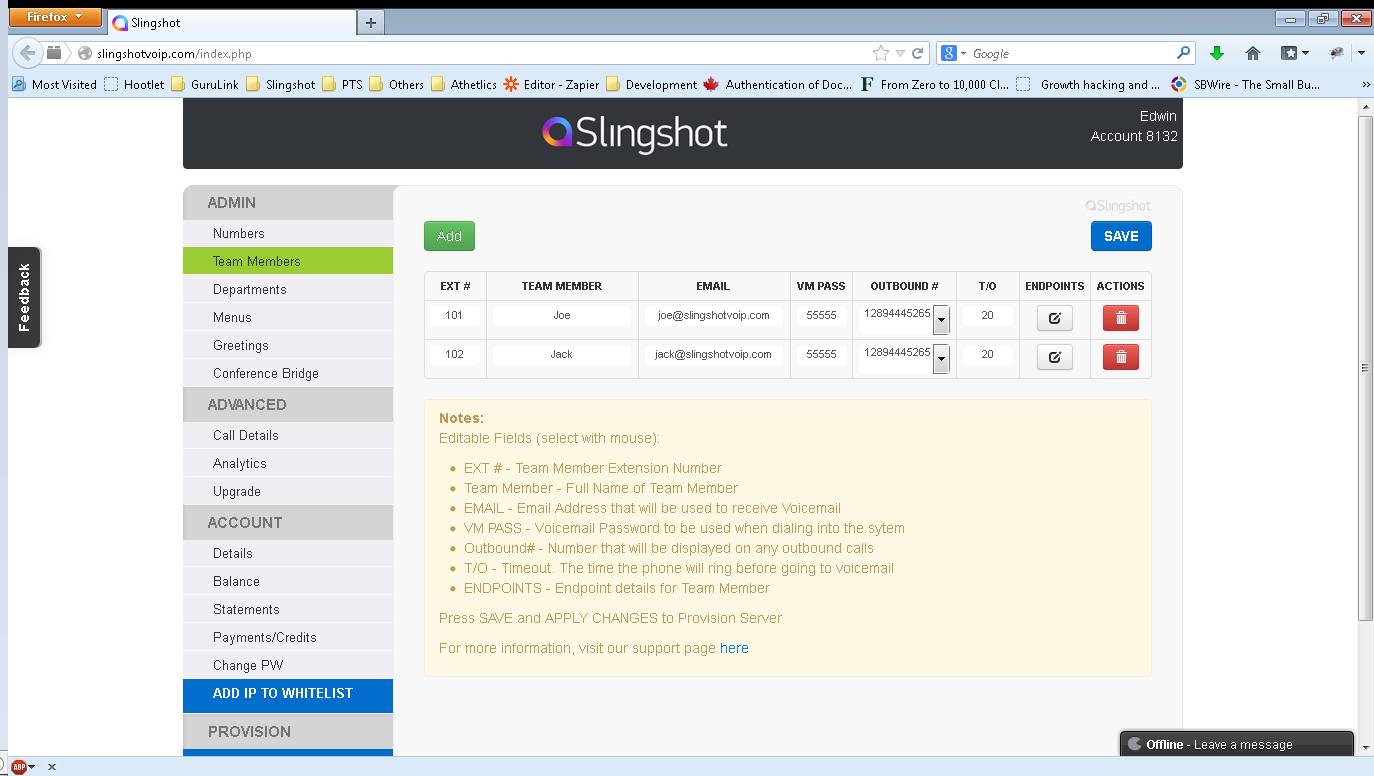
Task: Edit endpoints for team member Jack
Action: tap(1054, 357)
